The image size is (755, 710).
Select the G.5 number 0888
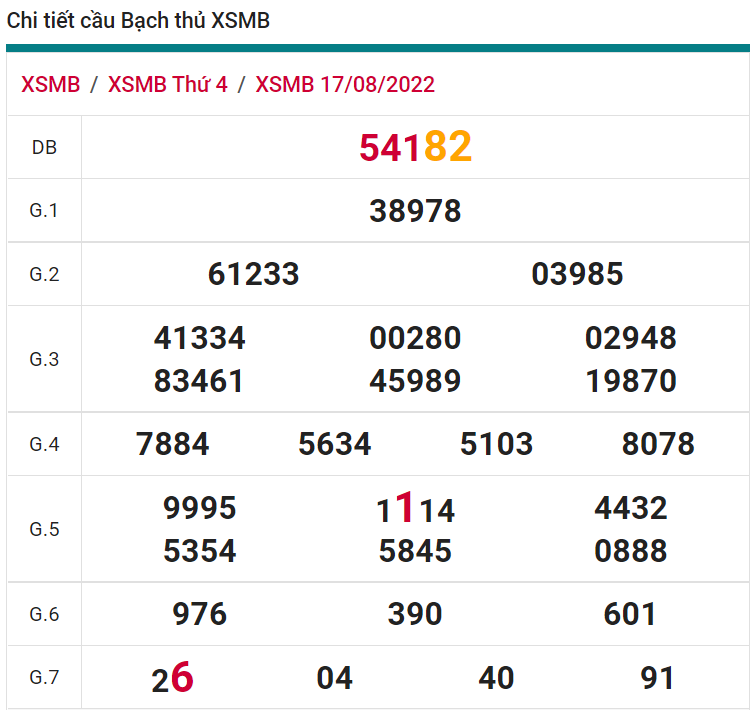[631, 551]
